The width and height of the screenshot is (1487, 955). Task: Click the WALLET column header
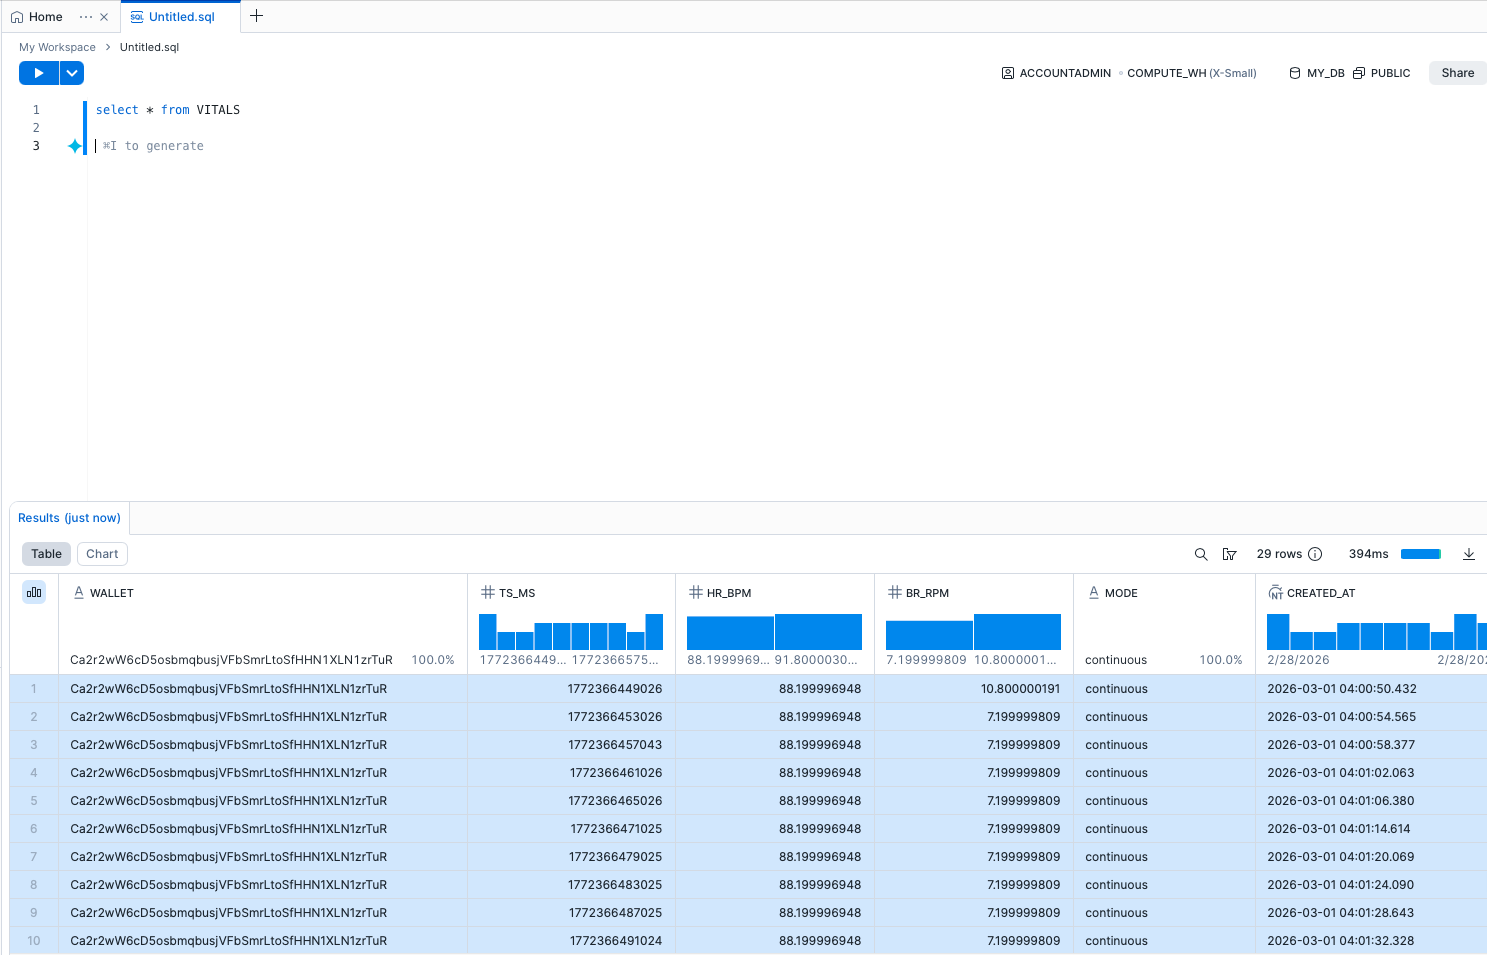tap(112, 593)
